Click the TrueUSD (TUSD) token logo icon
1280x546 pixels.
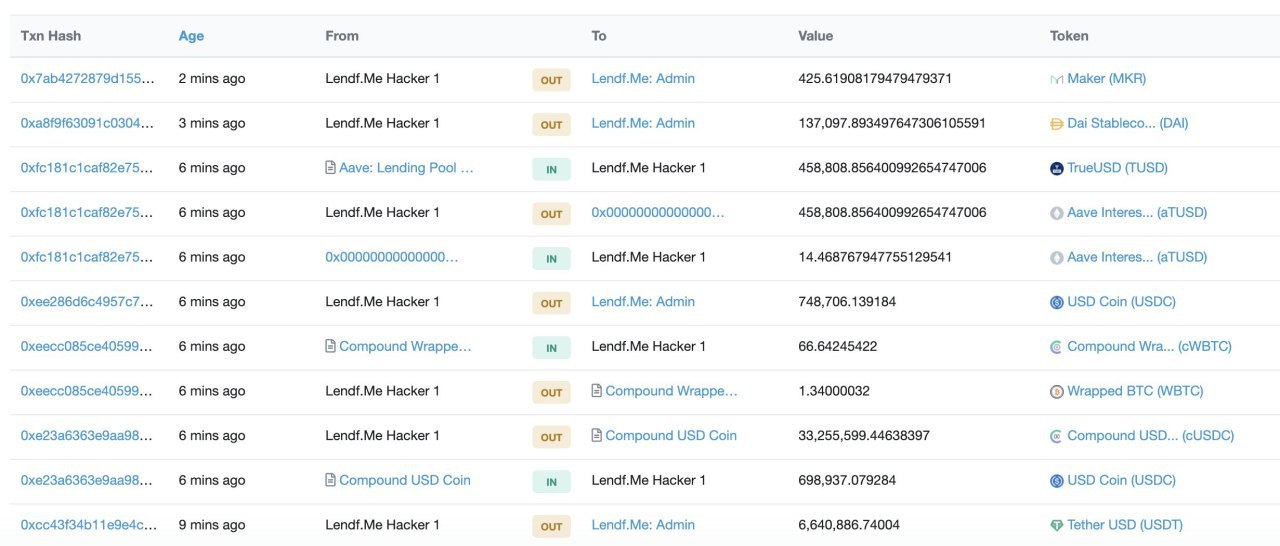coord(1056,168)
